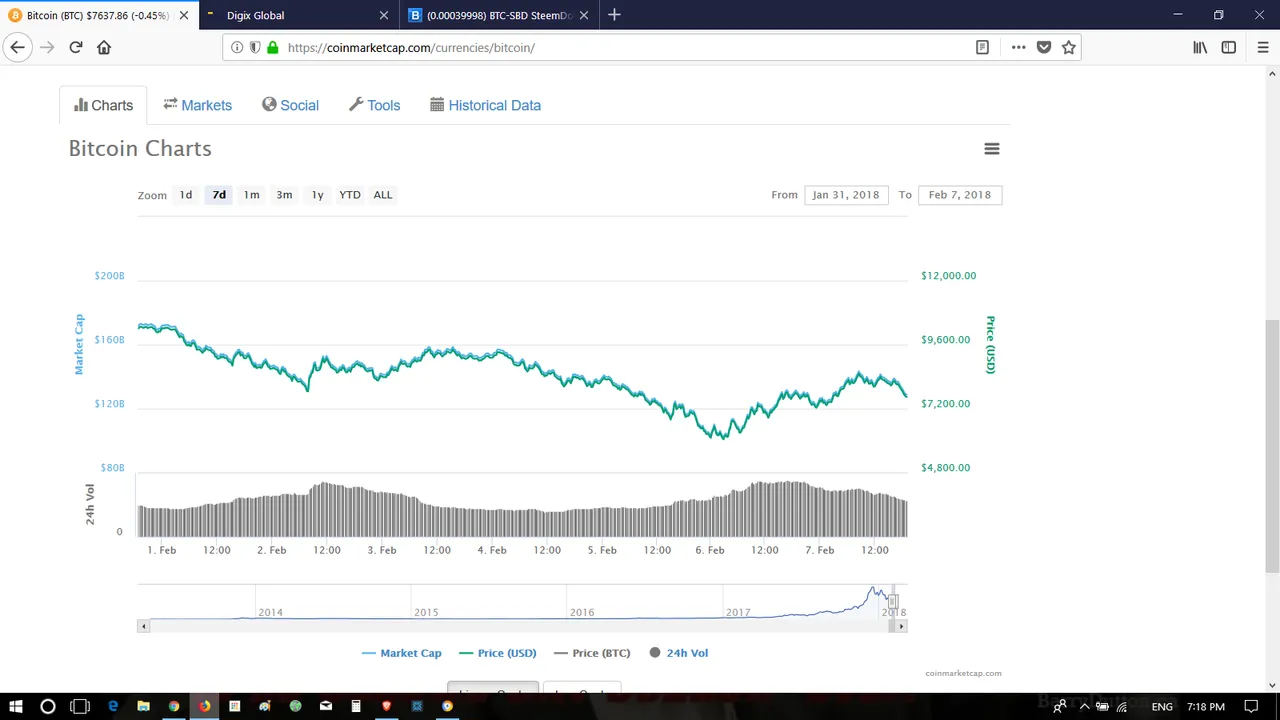The image size is (1280, 720).
Task: Switch to the Tools tab
Action: pos(374,105)
